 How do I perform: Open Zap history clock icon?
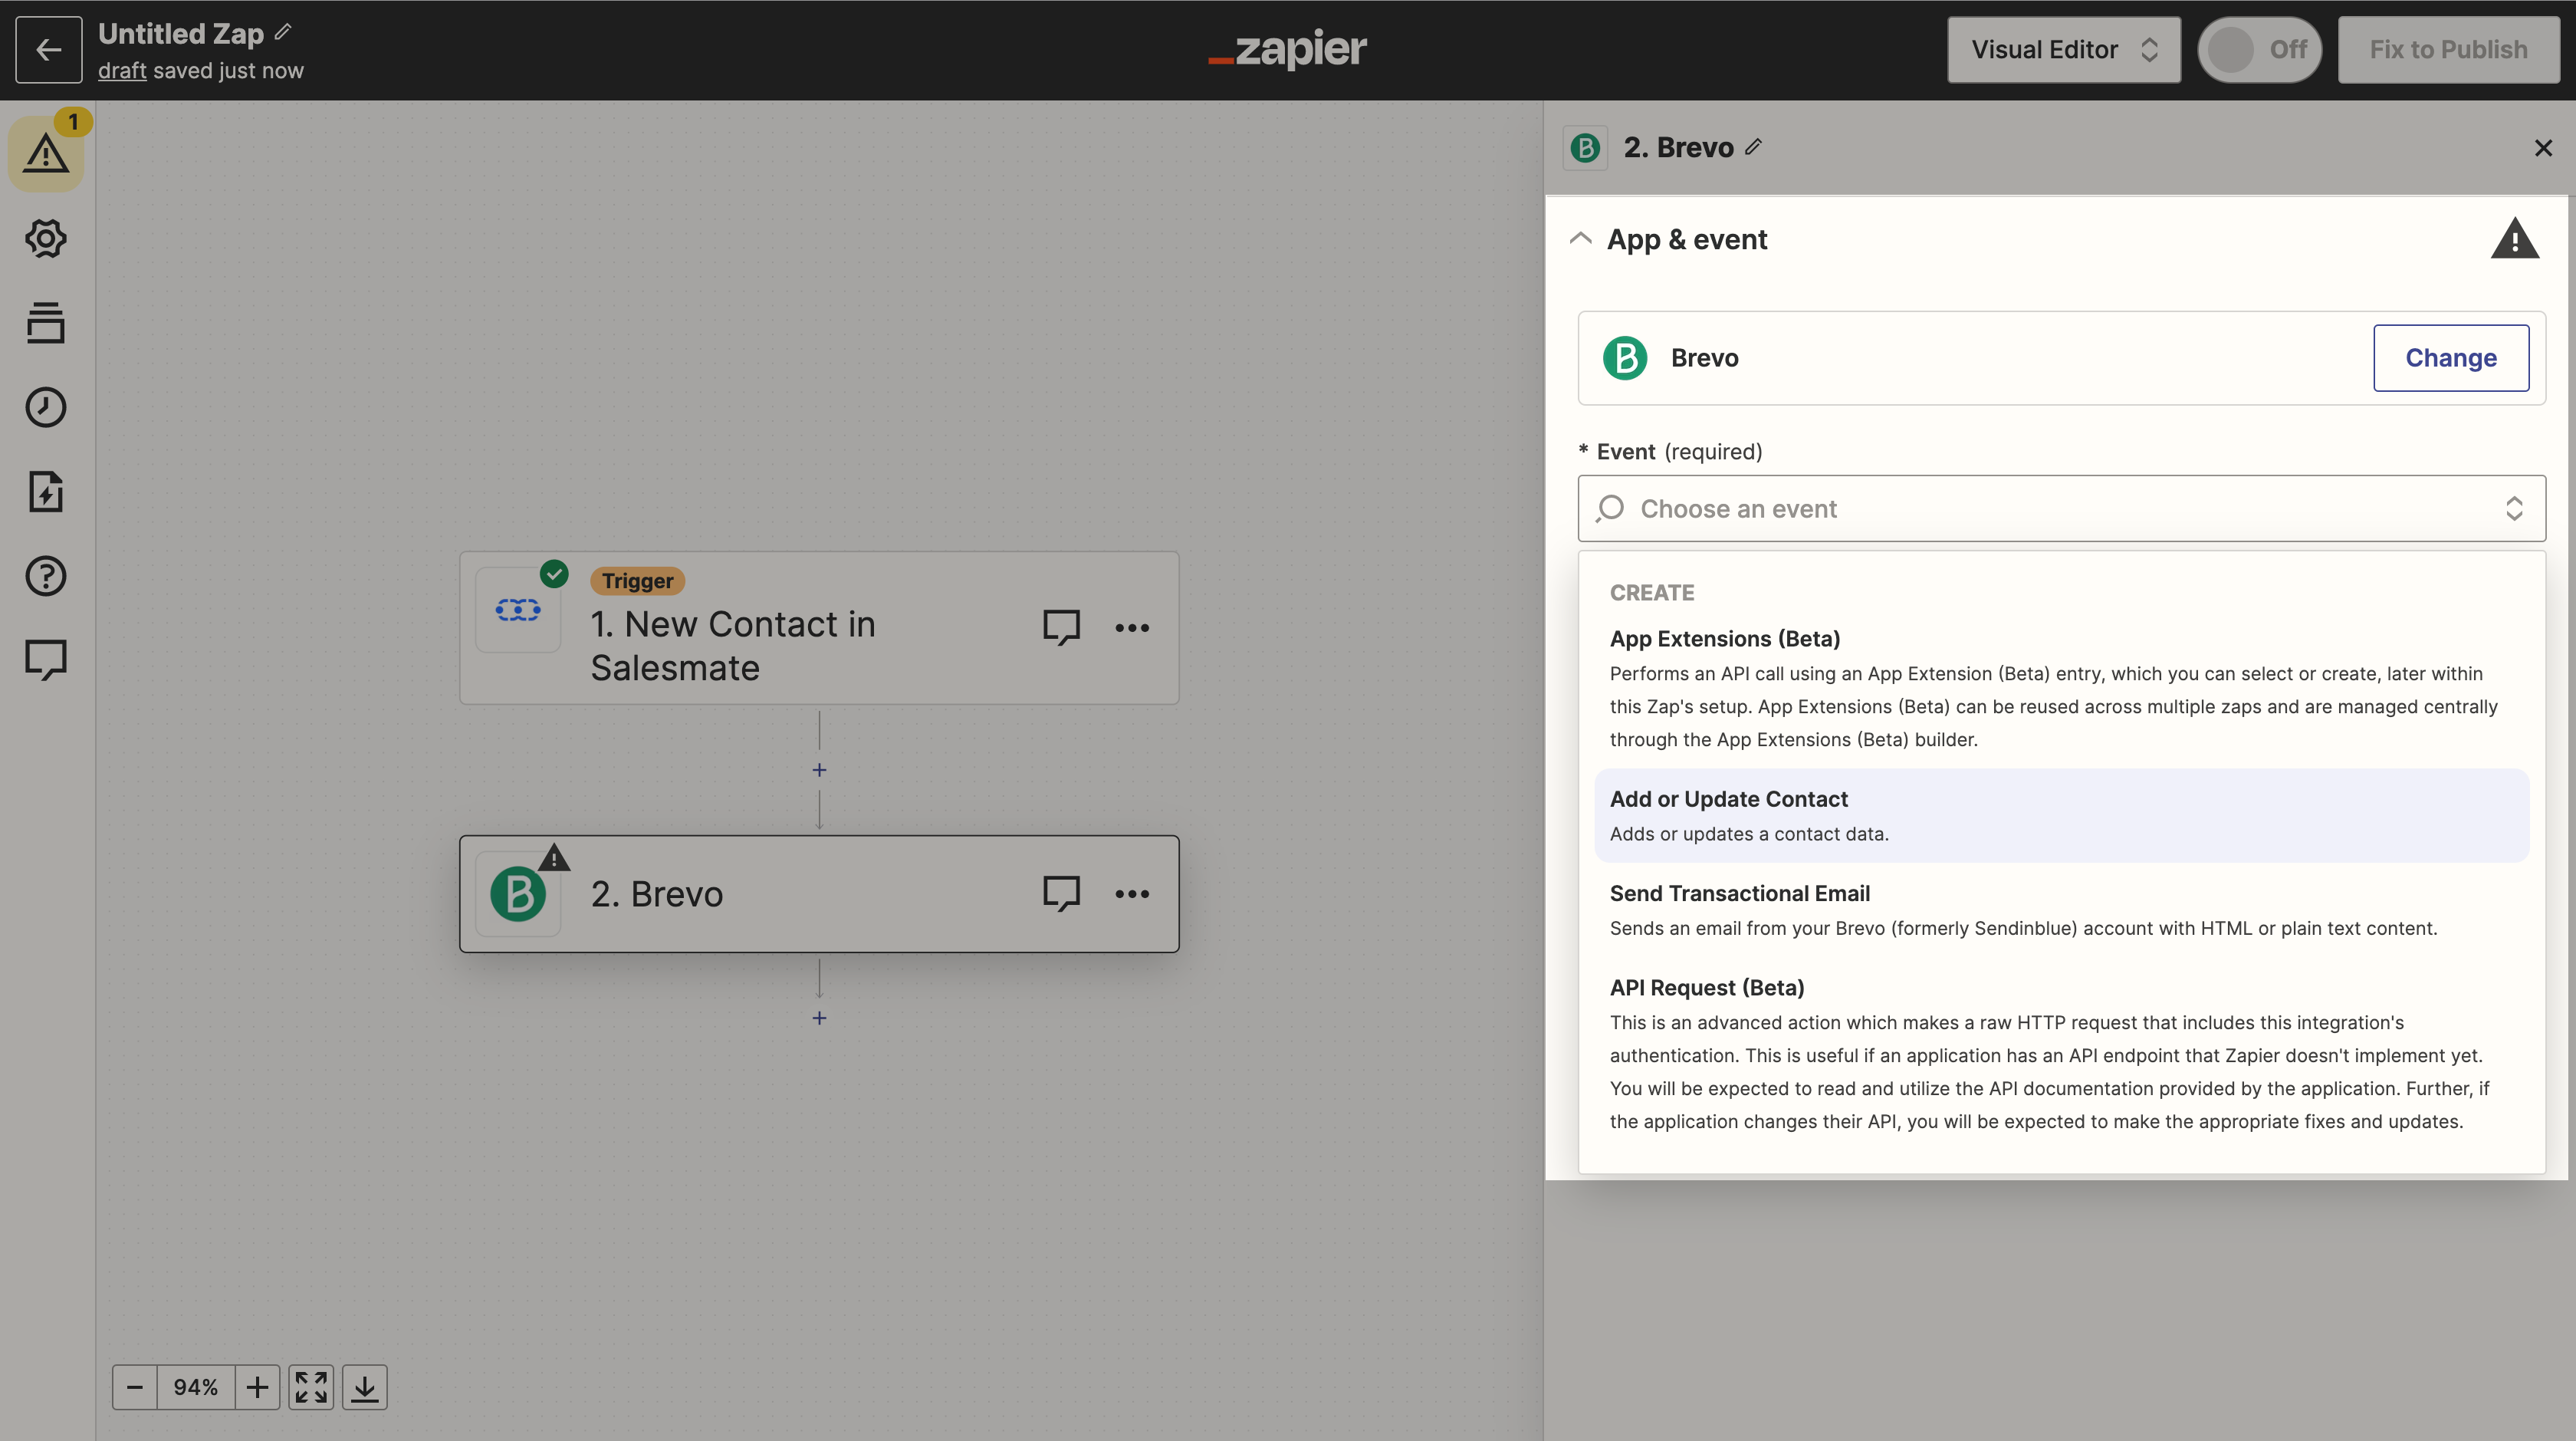46,407
